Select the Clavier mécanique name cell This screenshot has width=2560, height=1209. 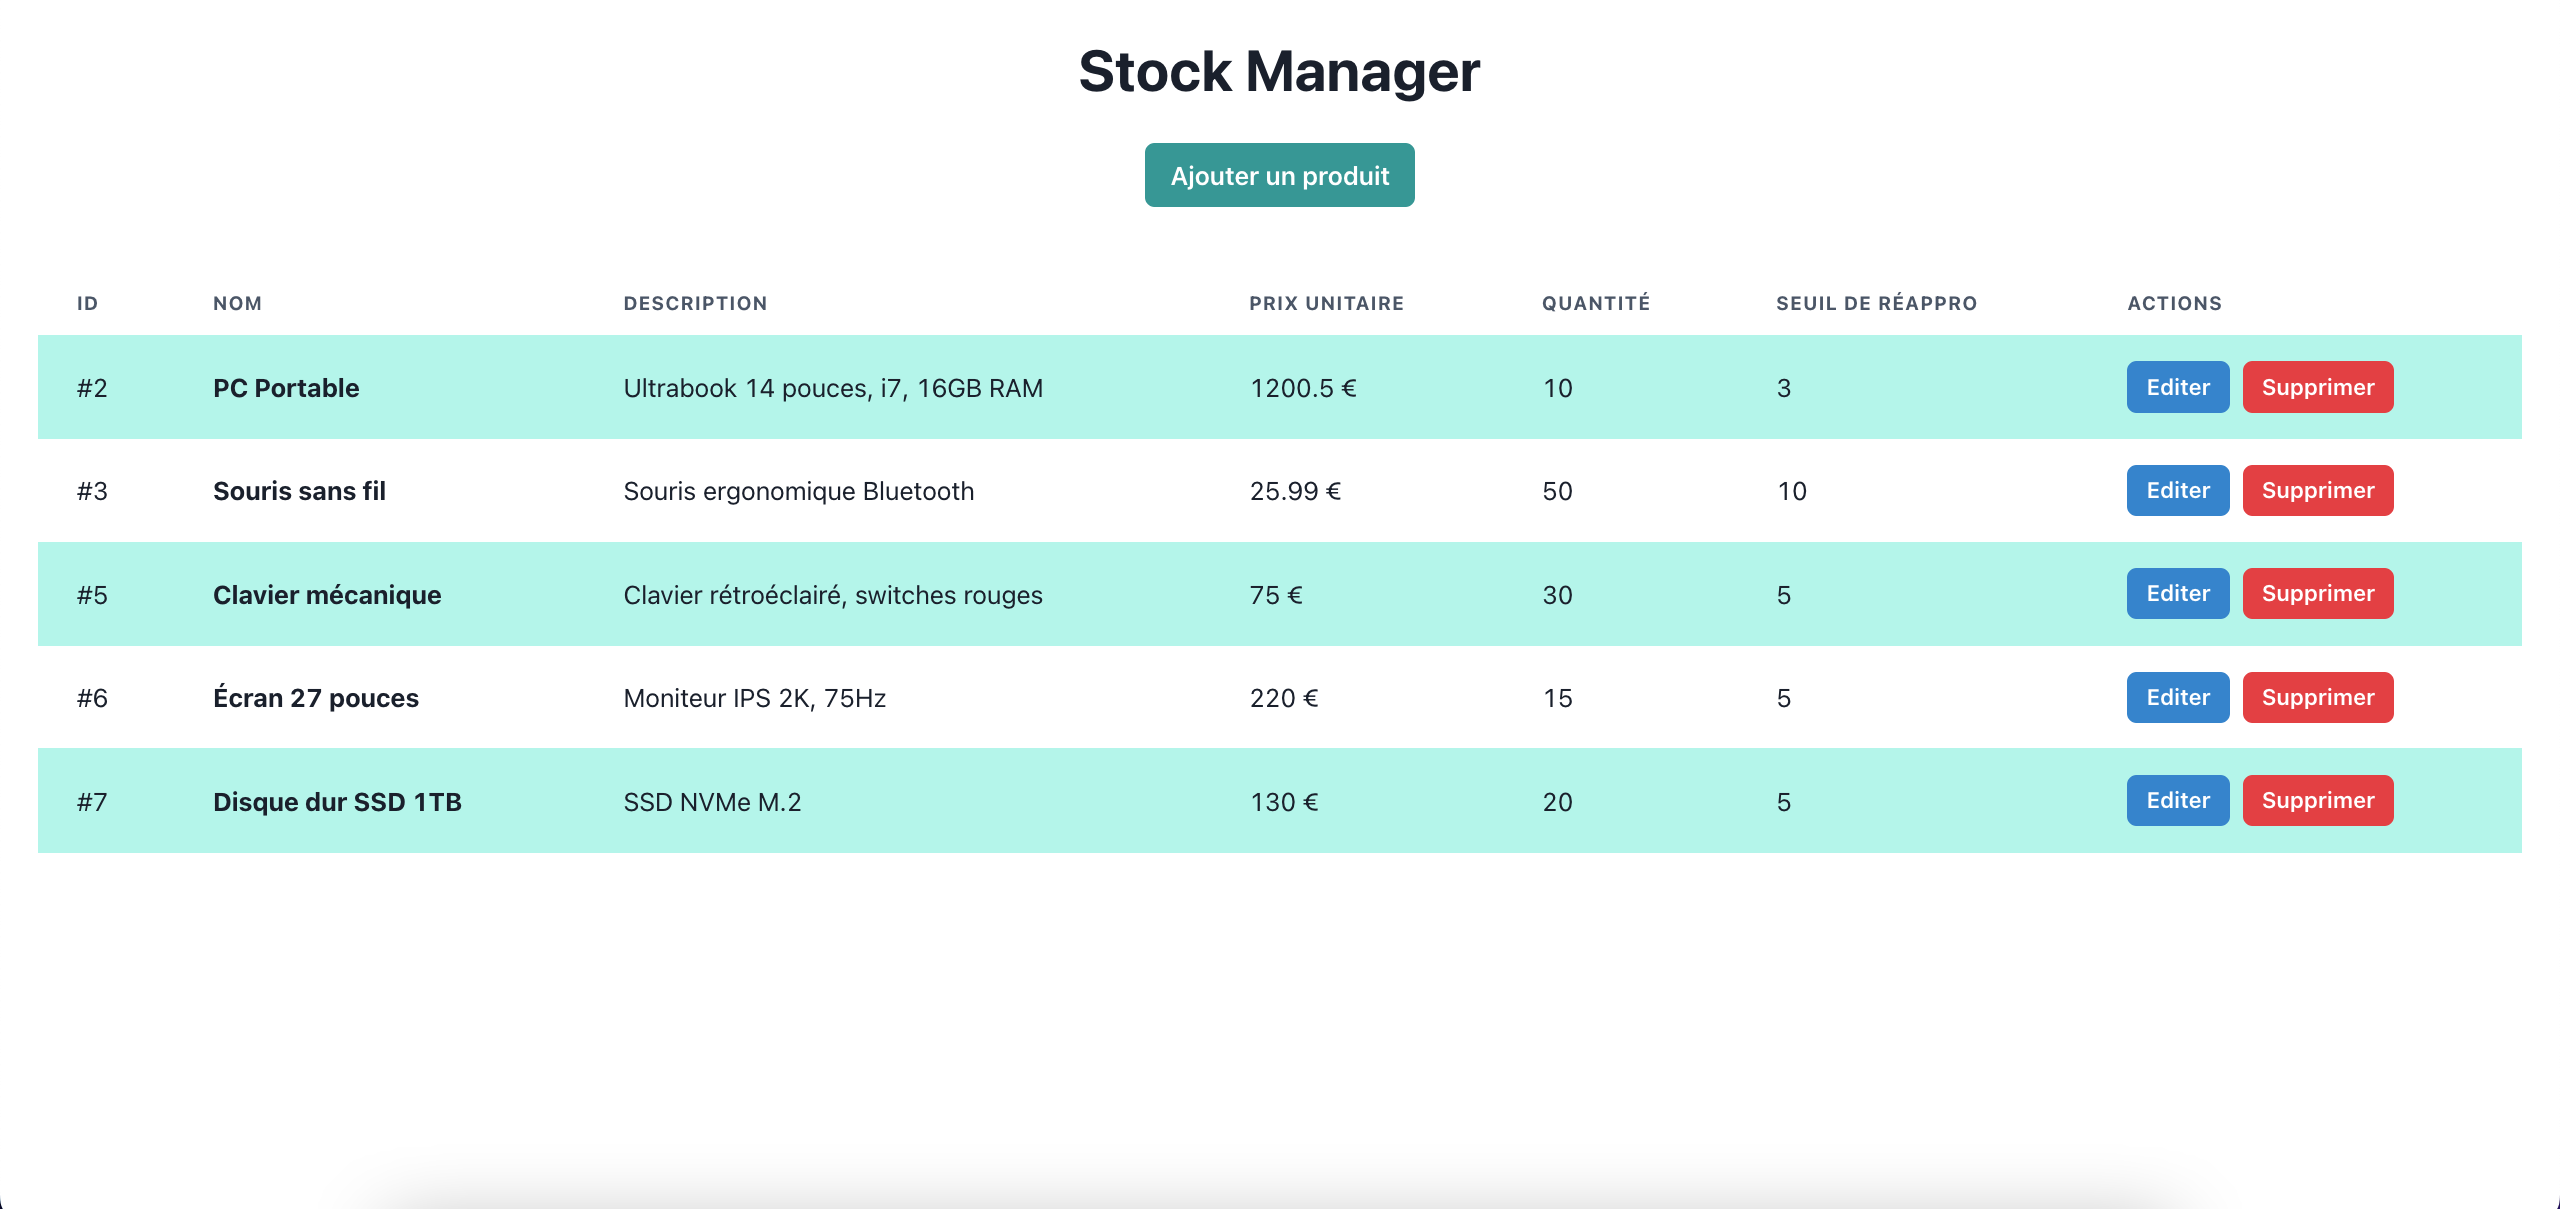pyautogui.click(x=327, y=595)
